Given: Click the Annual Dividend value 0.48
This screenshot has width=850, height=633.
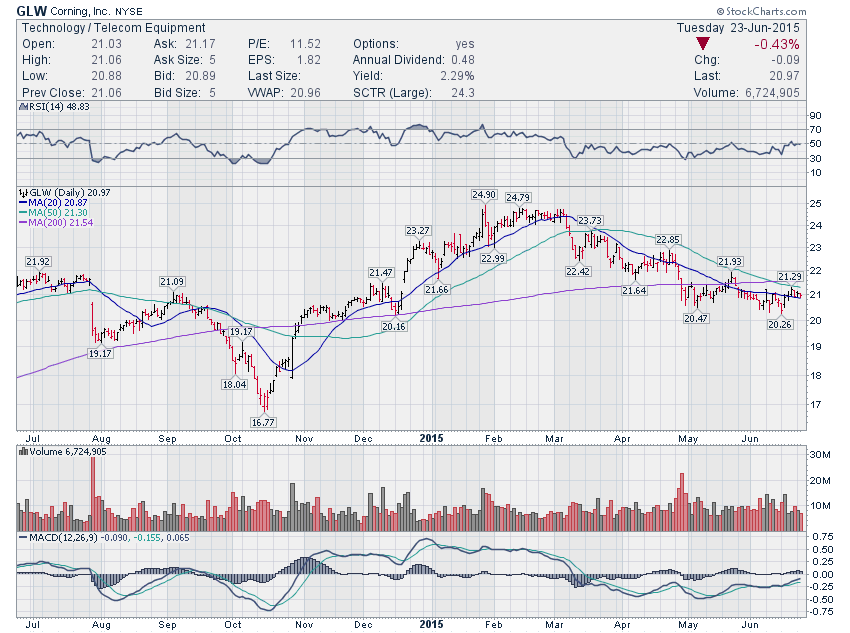Looking at the screenshot, I should (x=462, y=60).
